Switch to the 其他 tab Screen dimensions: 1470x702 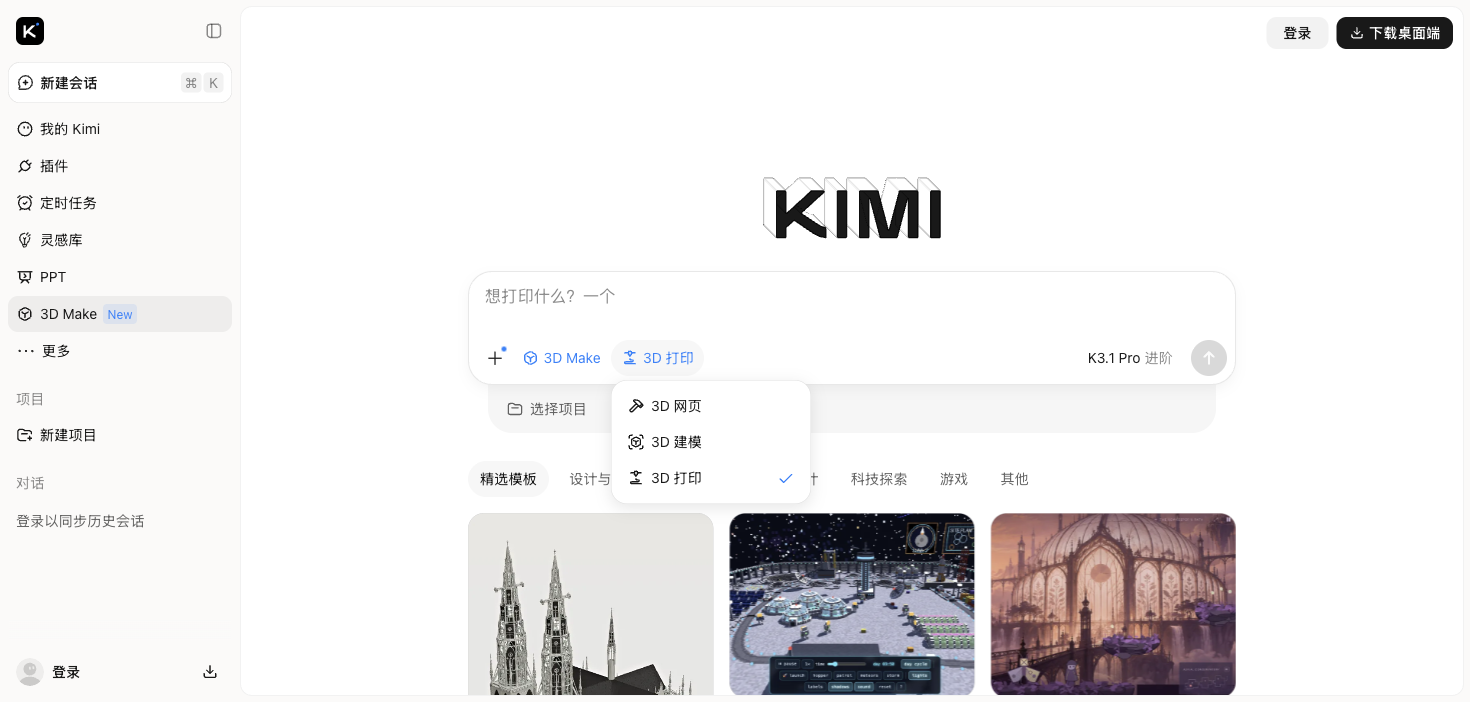pyautogui.click(x=1014, y=479)
